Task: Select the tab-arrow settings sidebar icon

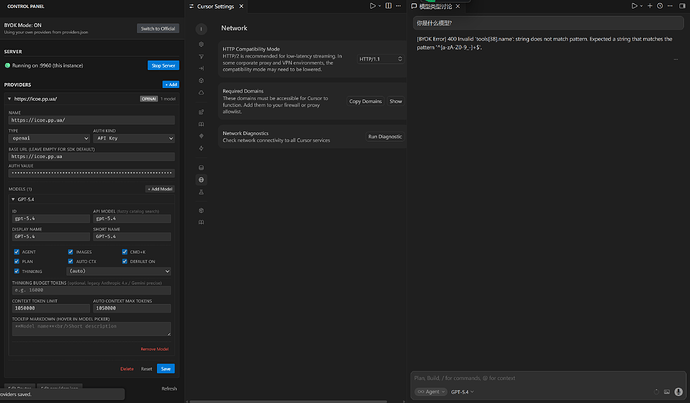Action: click(x=201, y=69)
